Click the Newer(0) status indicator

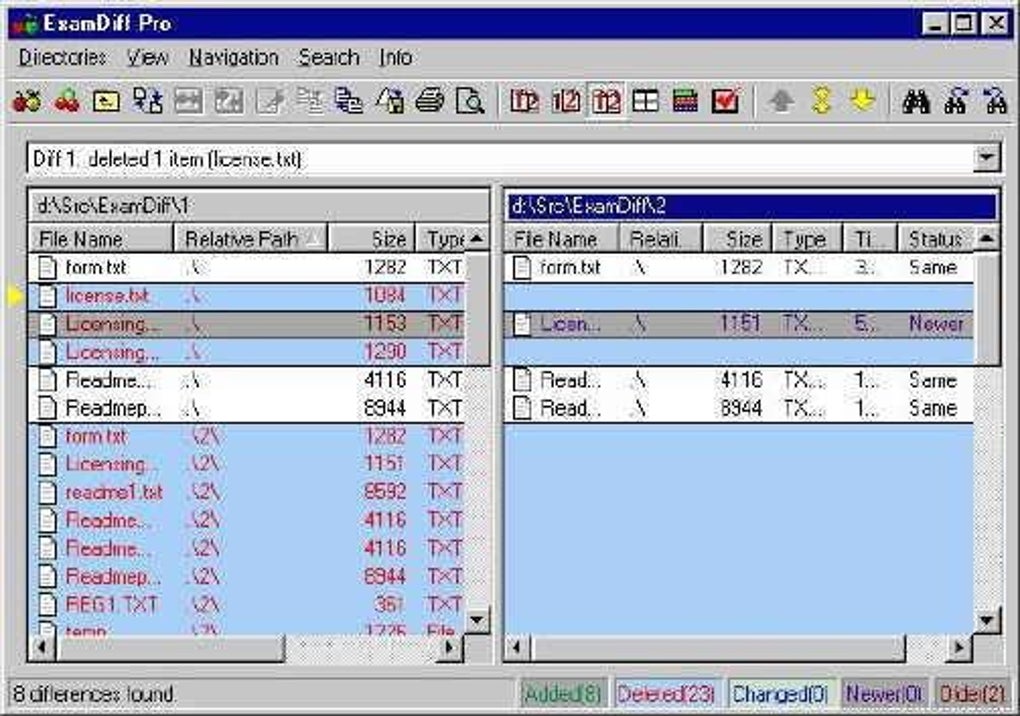(884, 695)
